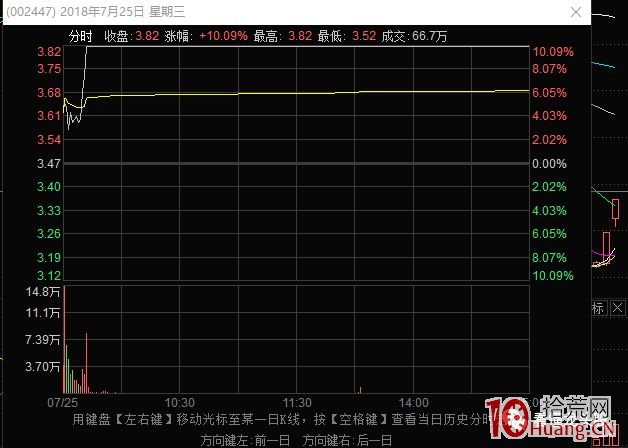This screenshot has width=628, height=448.
Task: Click the 0.00% baseline label
Action: pos(549,163)
